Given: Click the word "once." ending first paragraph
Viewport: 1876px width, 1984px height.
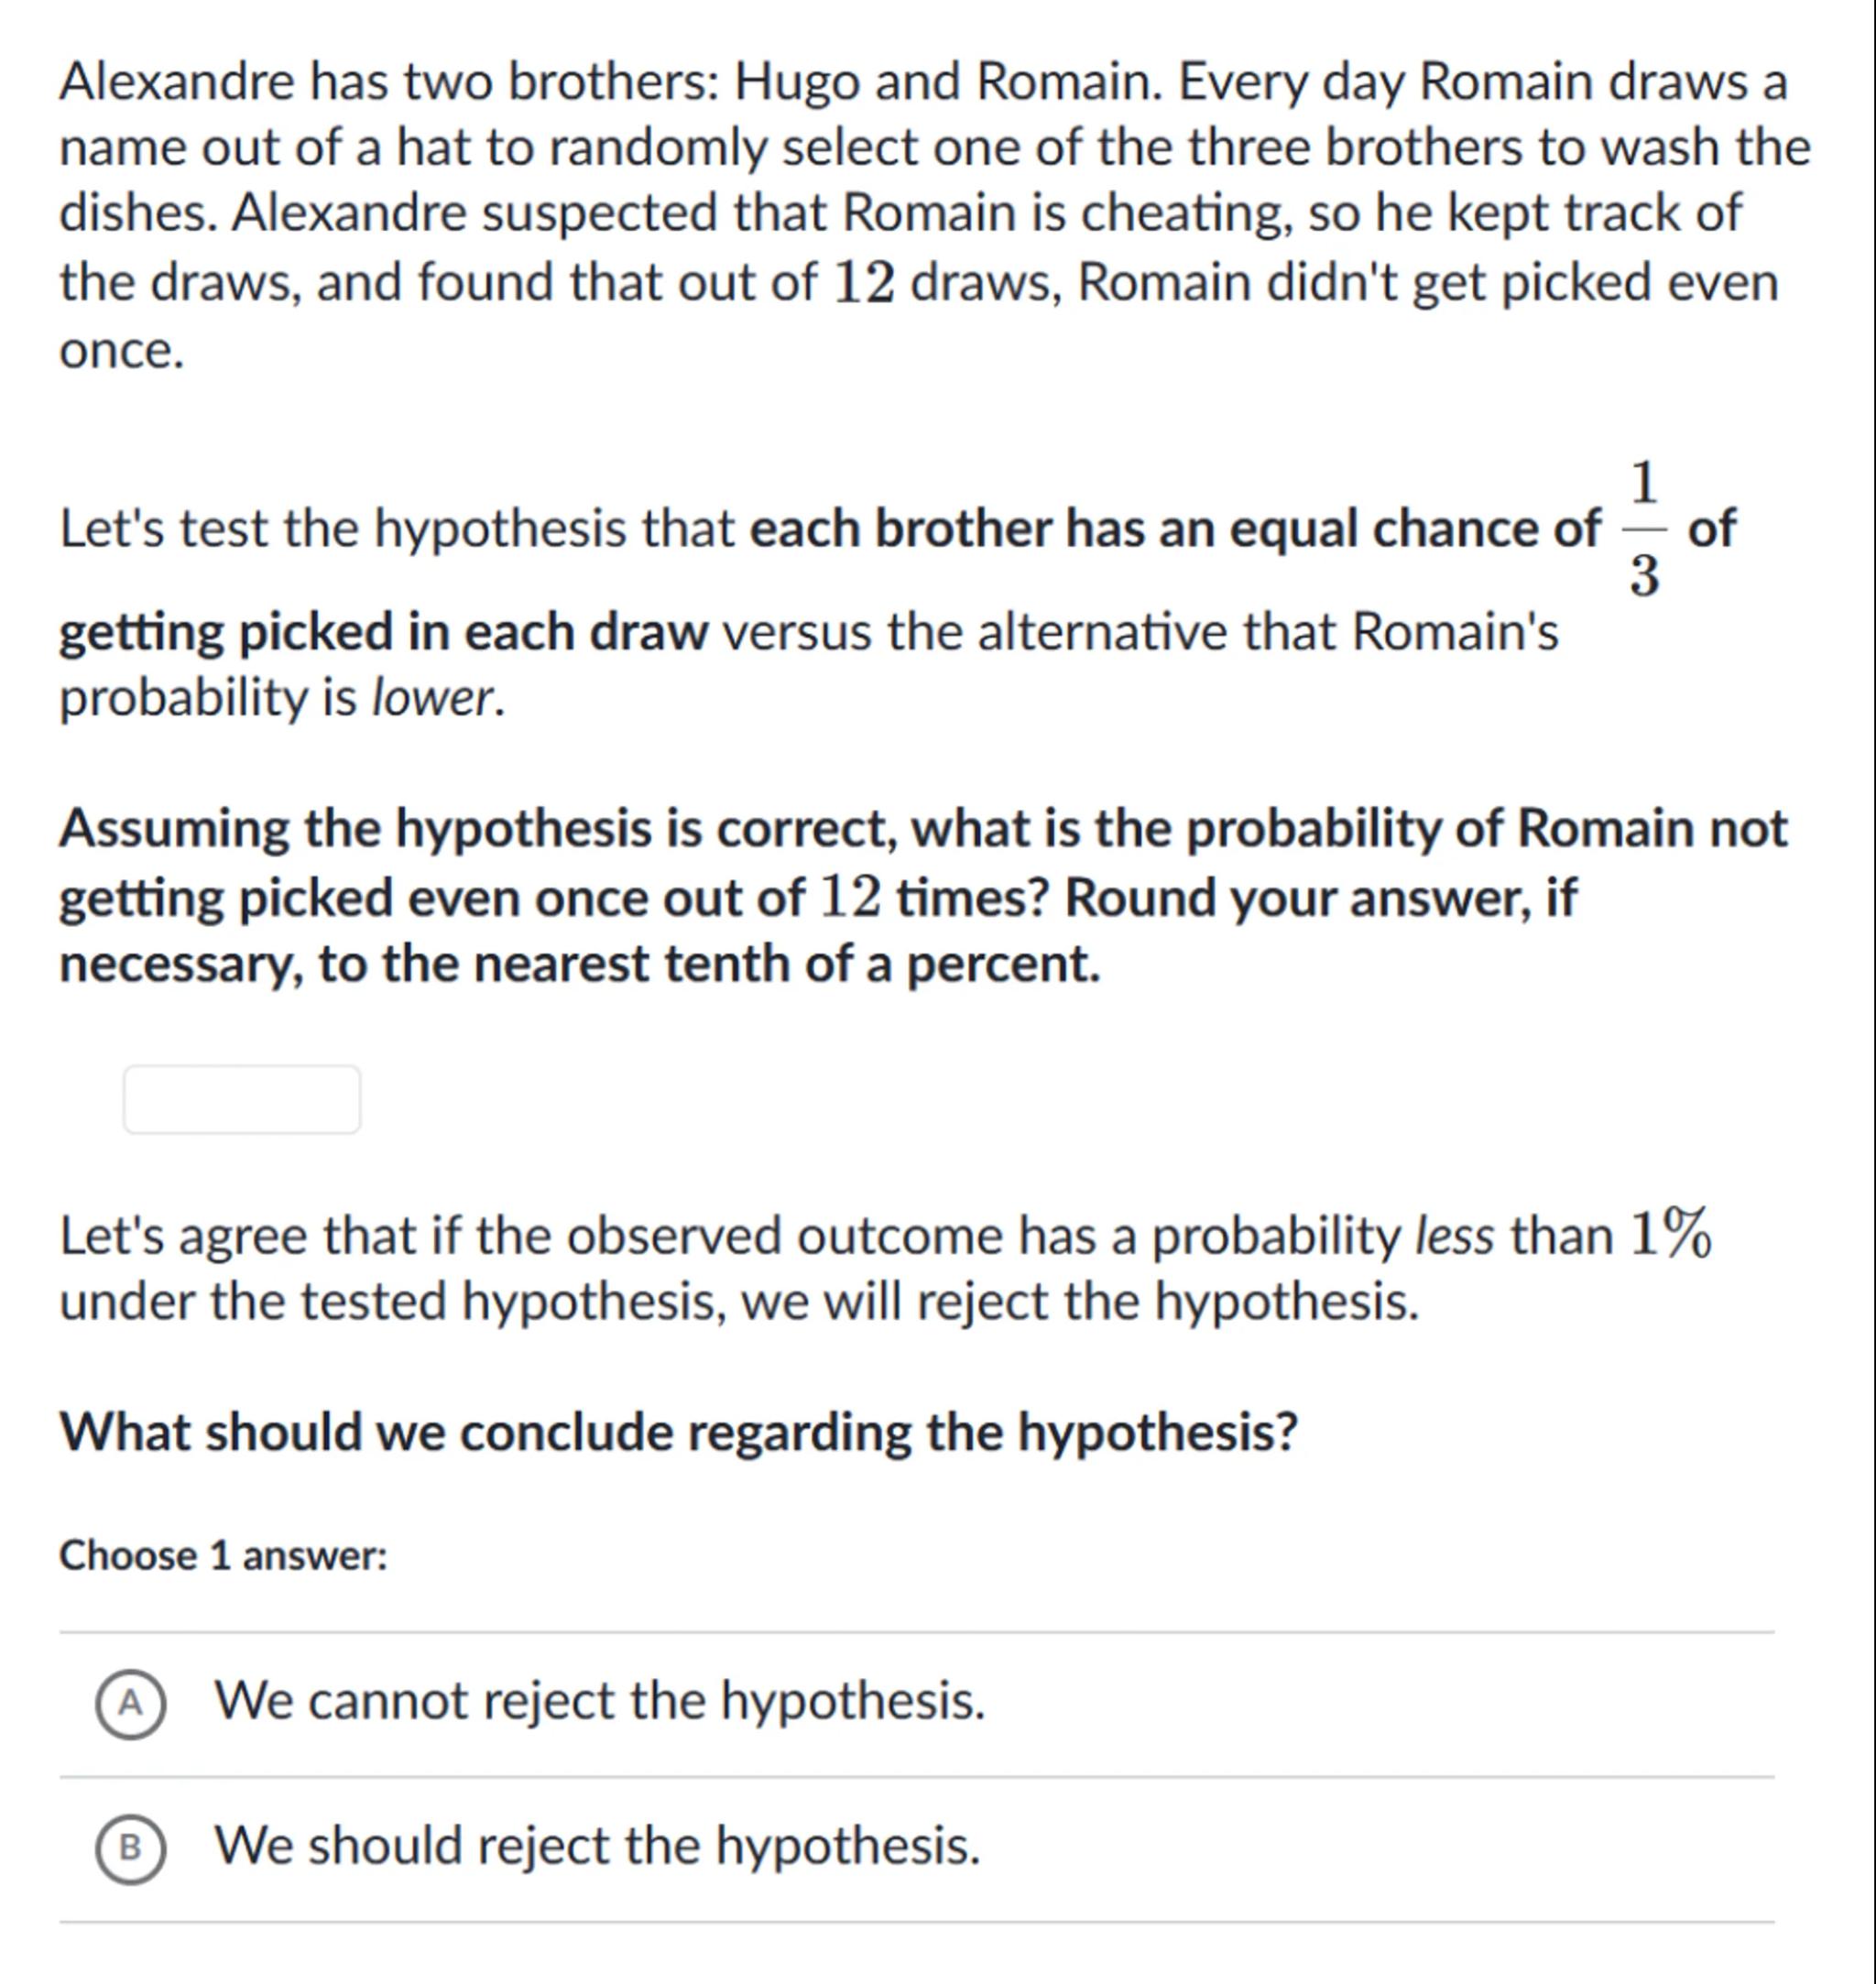Looking at the screenshot, I should 122,351.
